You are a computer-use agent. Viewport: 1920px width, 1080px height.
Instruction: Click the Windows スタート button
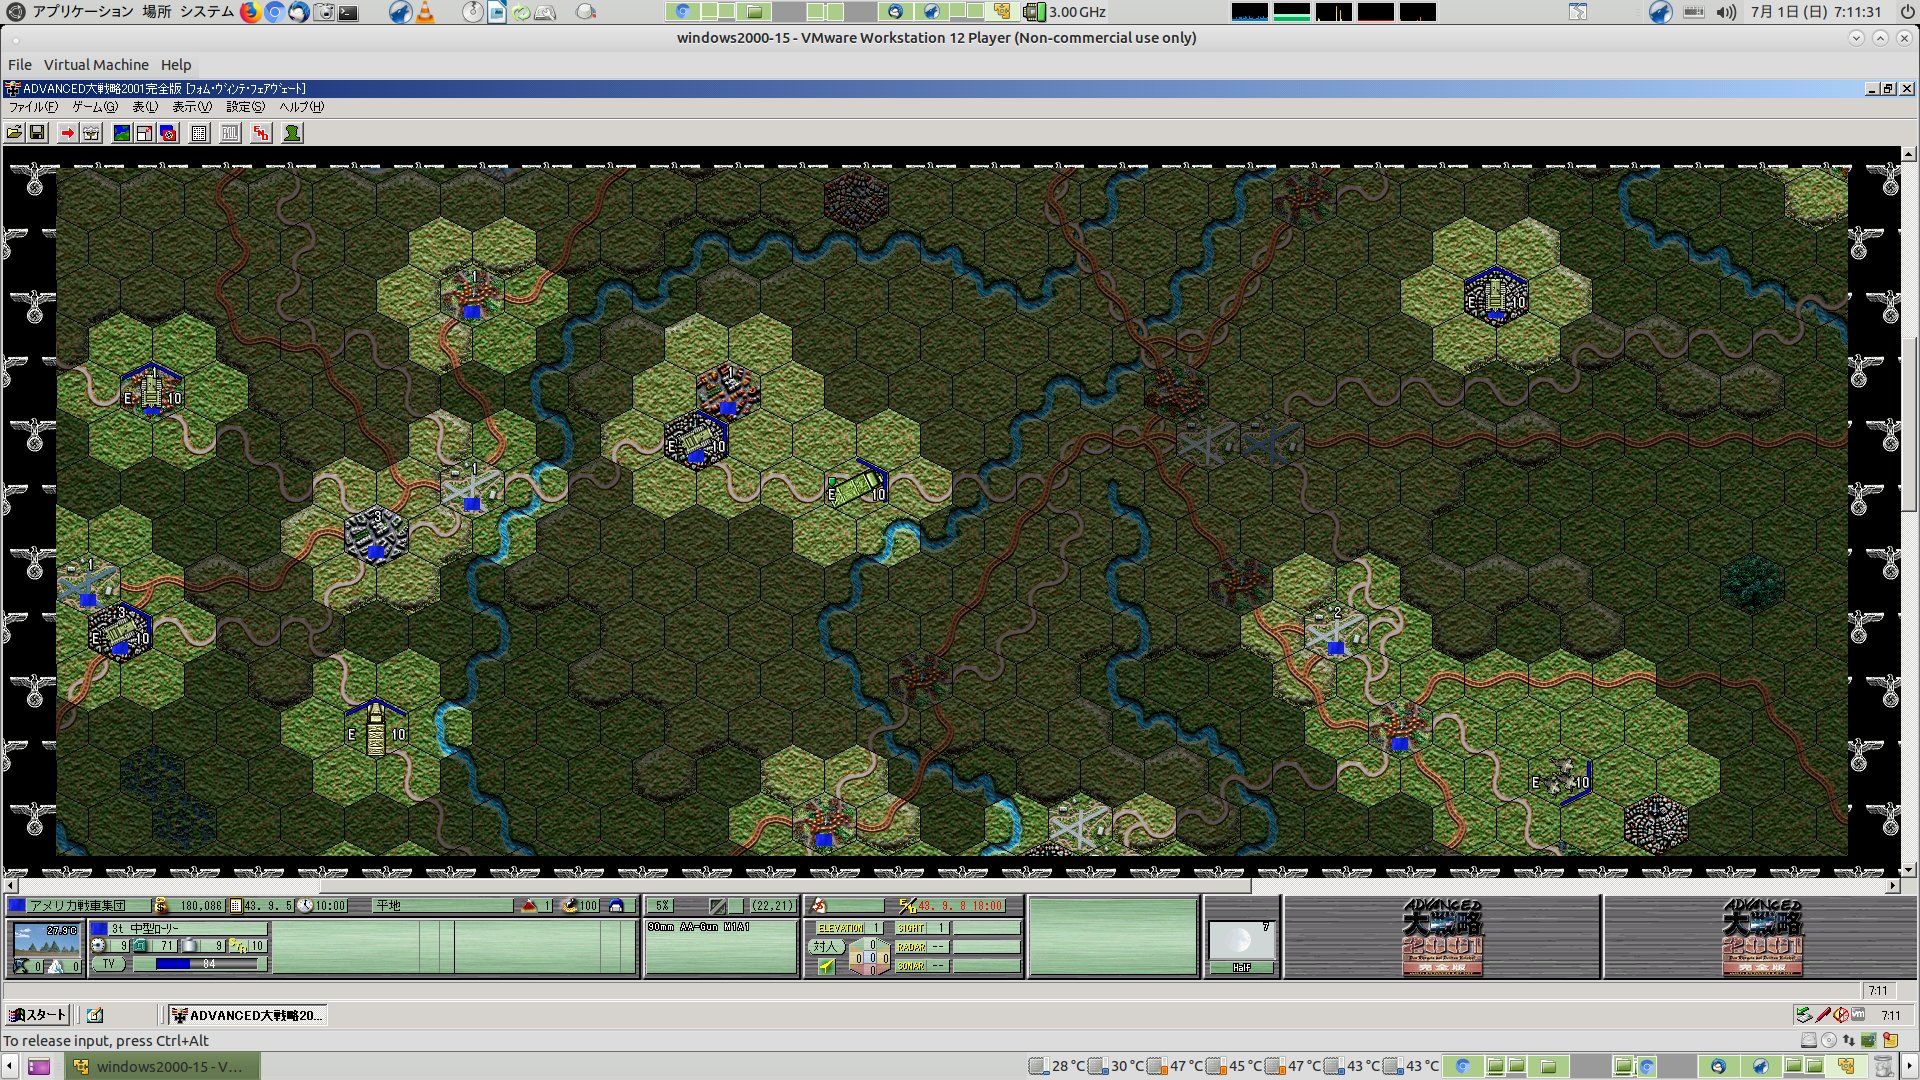(x=37, y=1015)
